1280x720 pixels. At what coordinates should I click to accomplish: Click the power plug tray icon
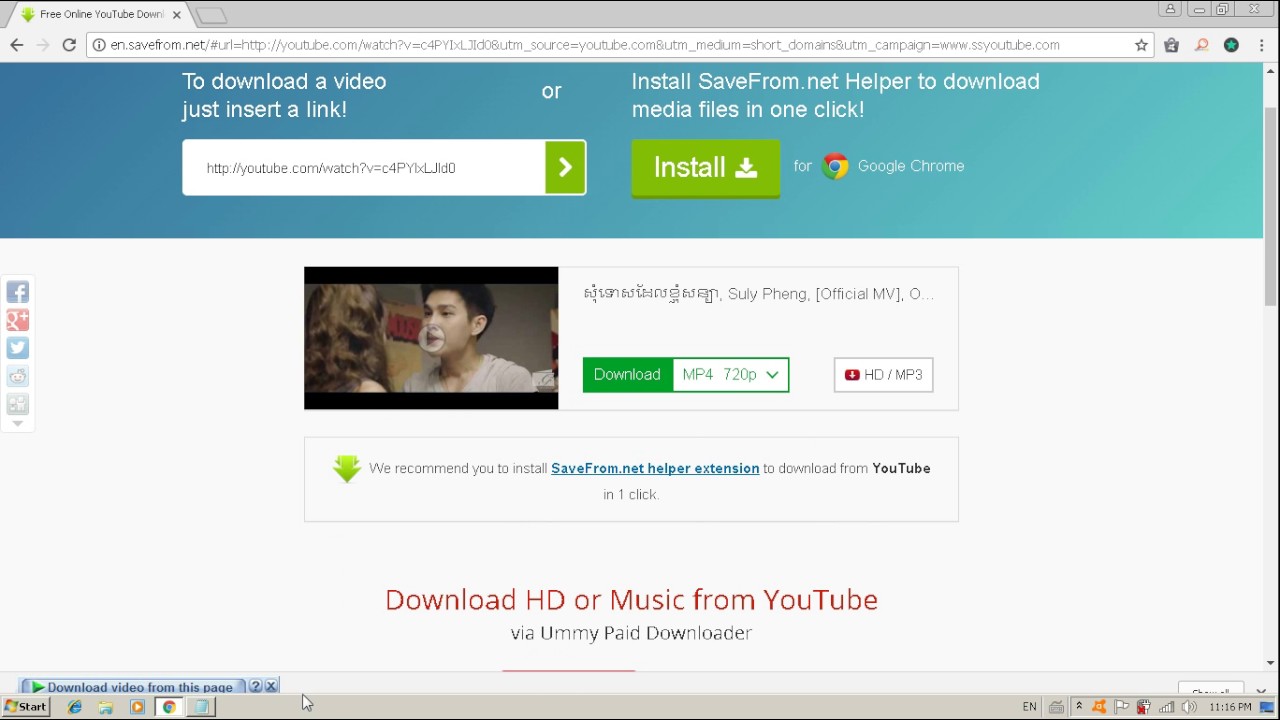coord(1144,707)
